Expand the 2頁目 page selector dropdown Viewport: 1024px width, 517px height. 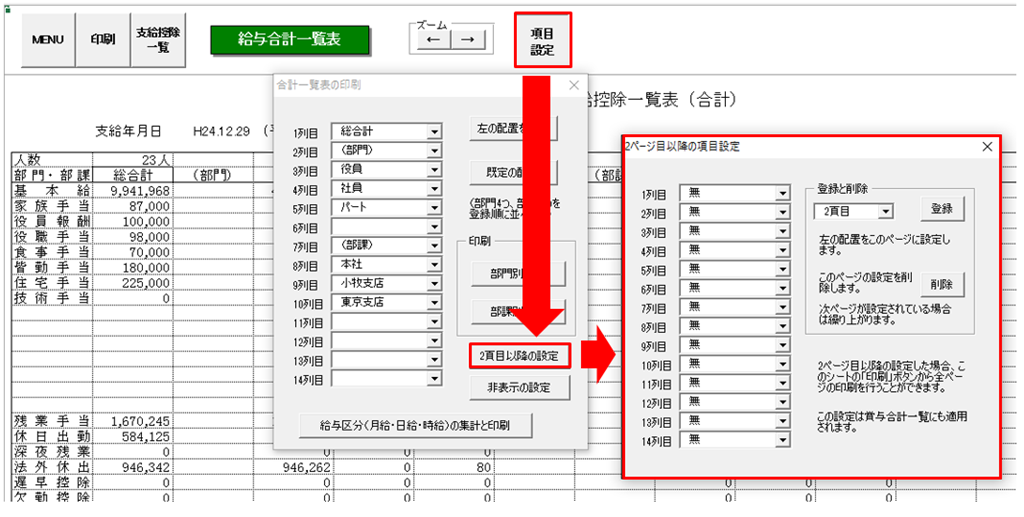point(885,211)
